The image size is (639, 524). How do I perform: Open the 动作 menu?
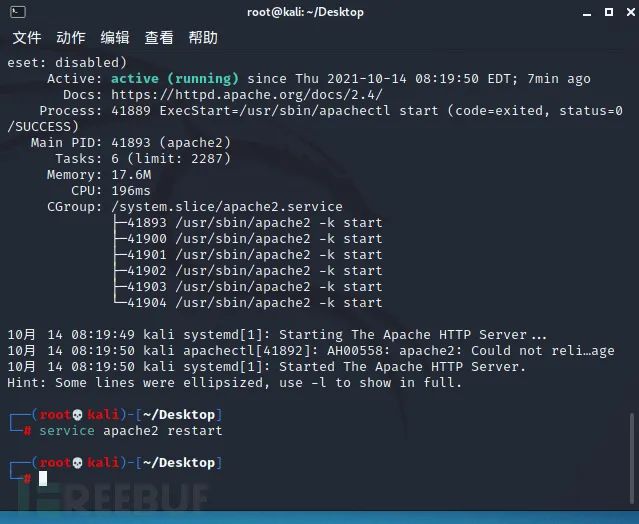[71, 38]
